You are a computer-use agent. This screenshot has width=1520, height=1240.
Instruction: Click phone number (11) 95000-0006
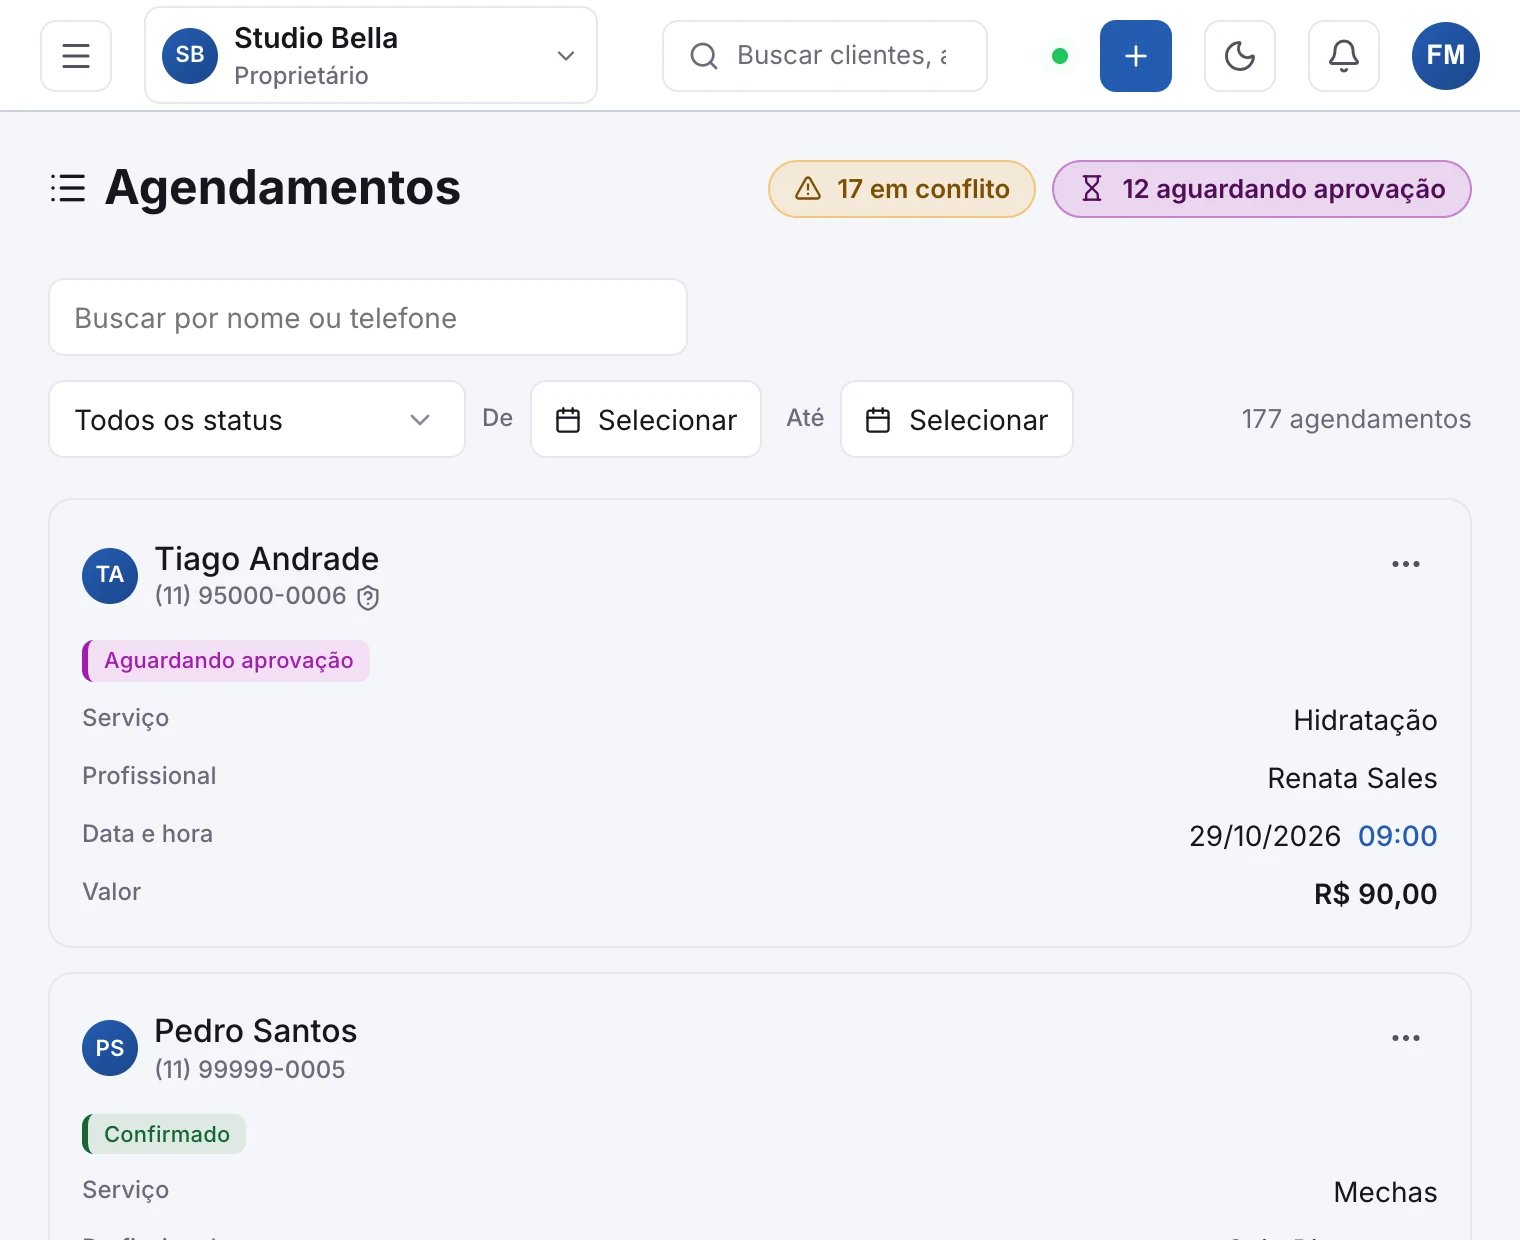251,596
